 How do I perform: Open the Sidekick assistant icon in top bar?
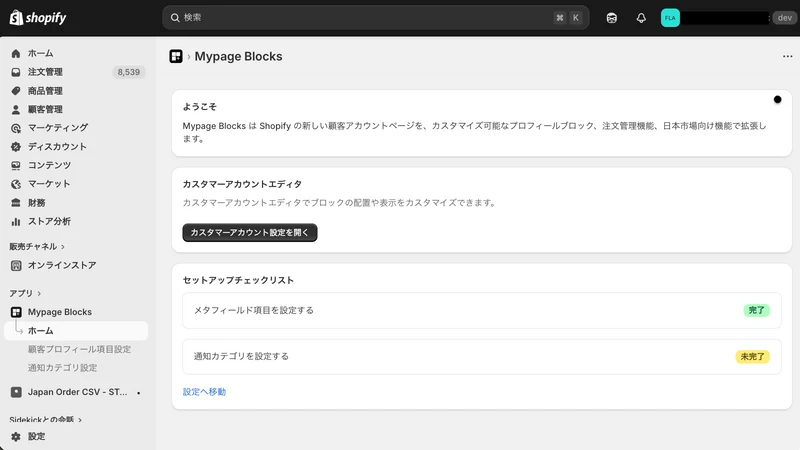[611, 18]
